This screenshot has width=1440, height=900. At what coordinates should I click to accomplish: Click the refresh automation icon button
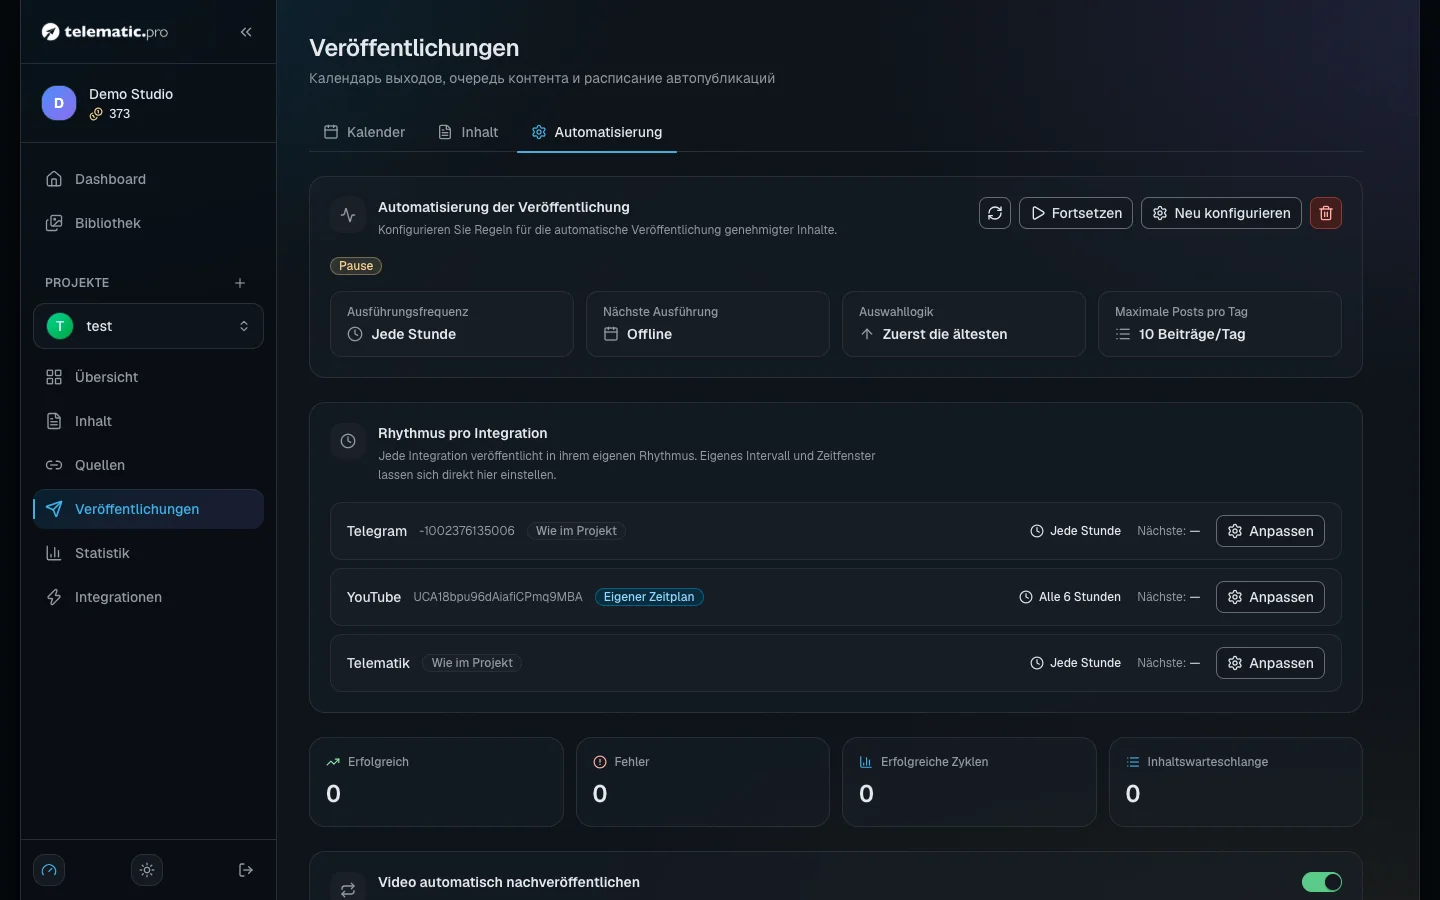pos(995,213)
